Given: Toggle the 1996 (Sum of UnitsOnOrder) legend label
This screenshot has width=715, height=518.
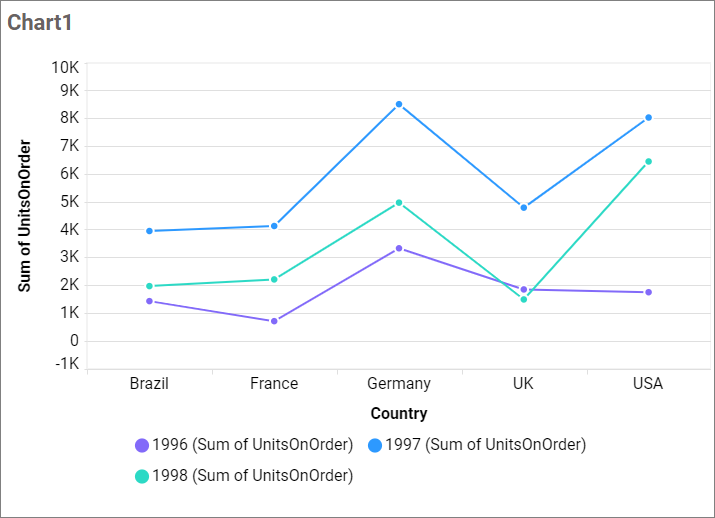Looking at the screenshot, I should (252, 445).
